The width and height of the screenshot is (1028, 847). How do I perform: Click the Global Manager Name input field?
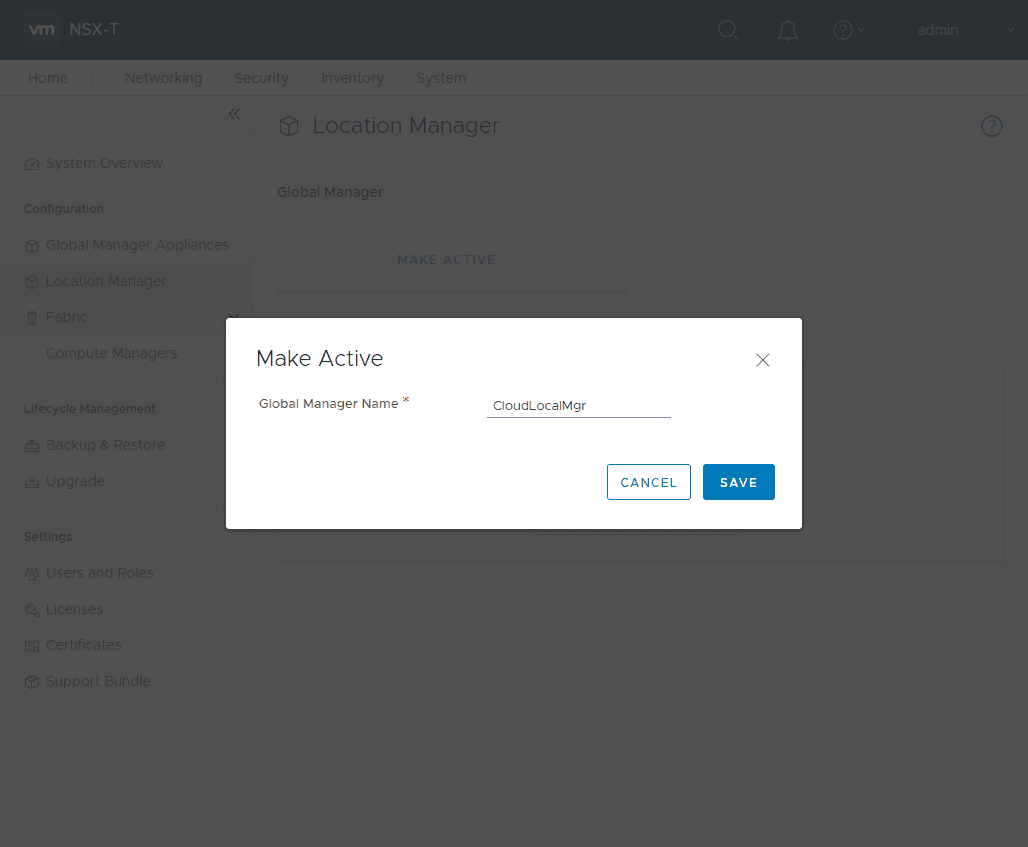[x=579, y=406]
